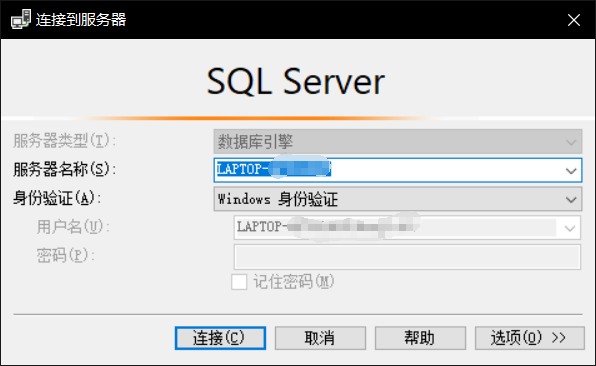The height and width of the screenshot is (366, 596).
Task: Click the 服务器类型(T) label
Action: pos(64,141)
